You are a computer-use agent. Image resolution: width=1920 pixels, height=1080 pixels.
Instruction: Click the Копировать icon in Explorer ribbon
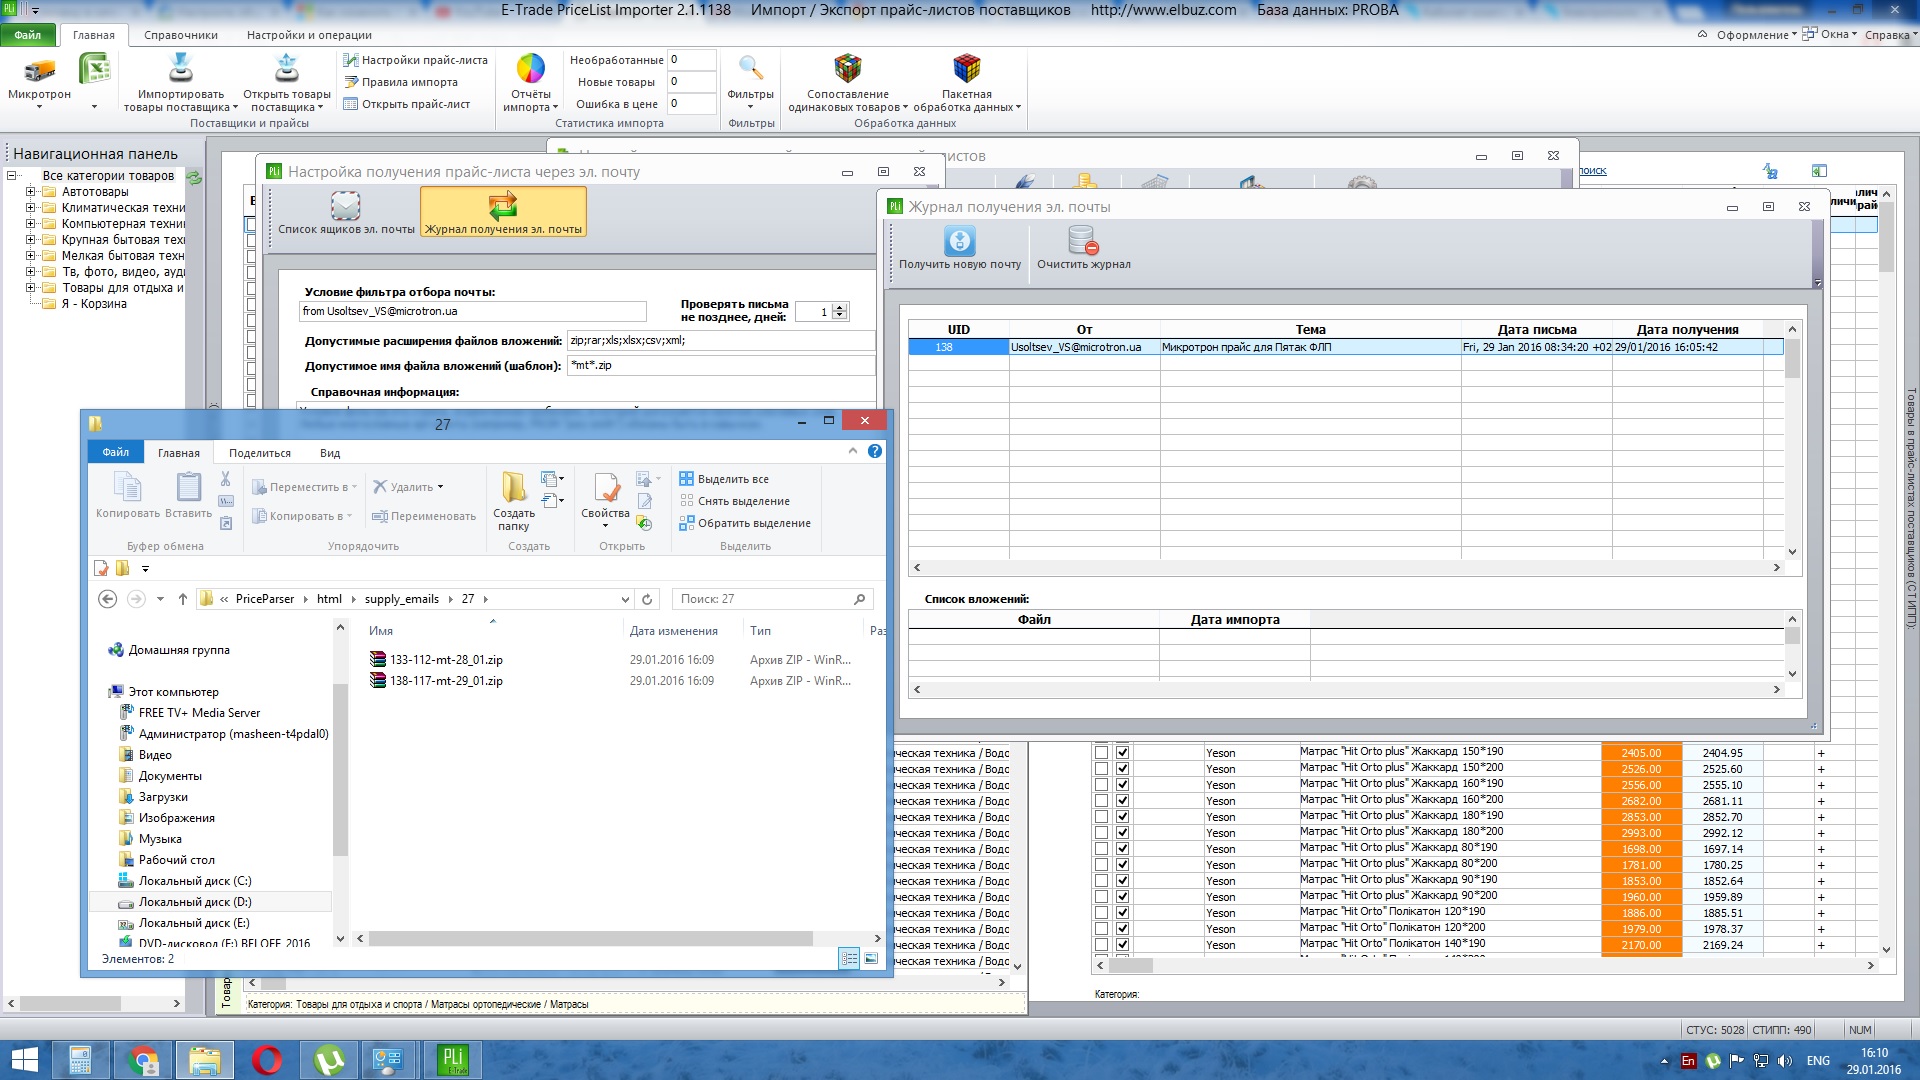(128, 487)
